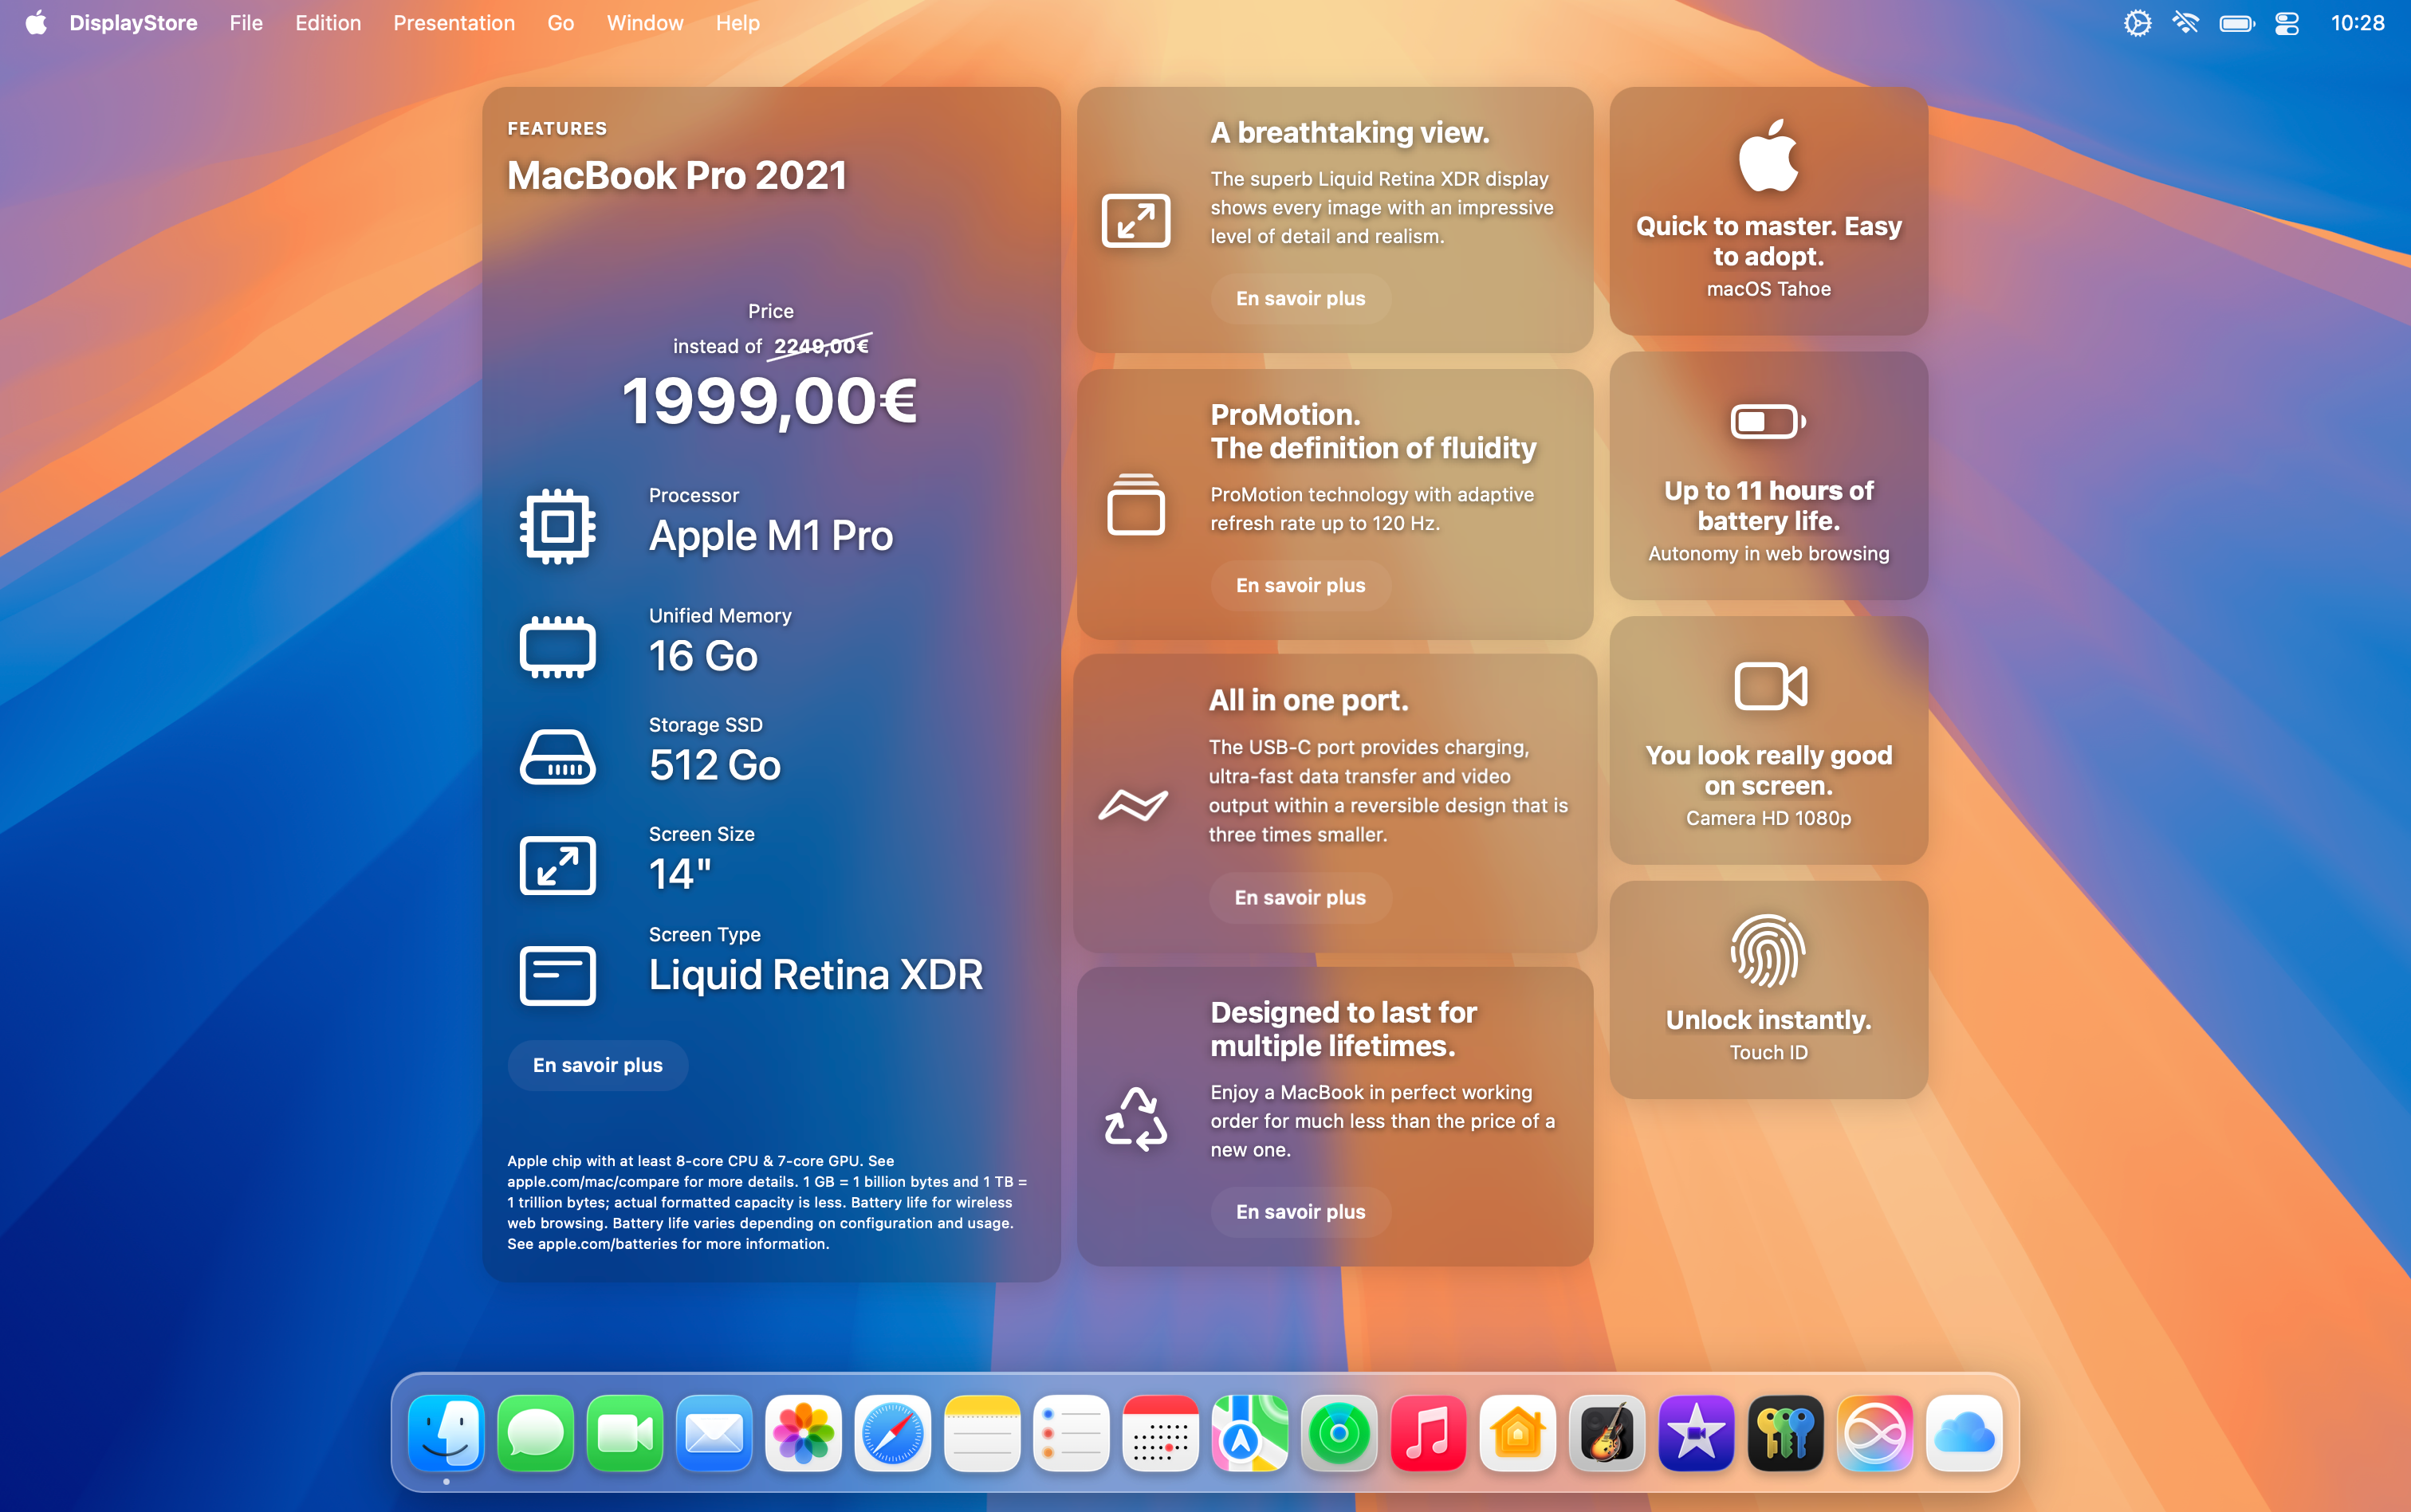The image size is (2411, 1512).
Task: Click the Wi-Fi off icon in menu bar
Action: 2186,23
